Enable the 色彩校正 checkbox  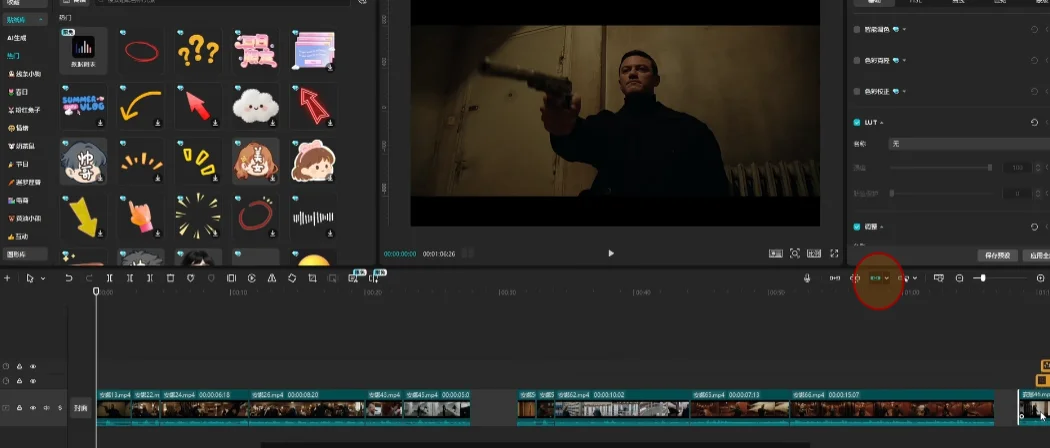(856, 91)
